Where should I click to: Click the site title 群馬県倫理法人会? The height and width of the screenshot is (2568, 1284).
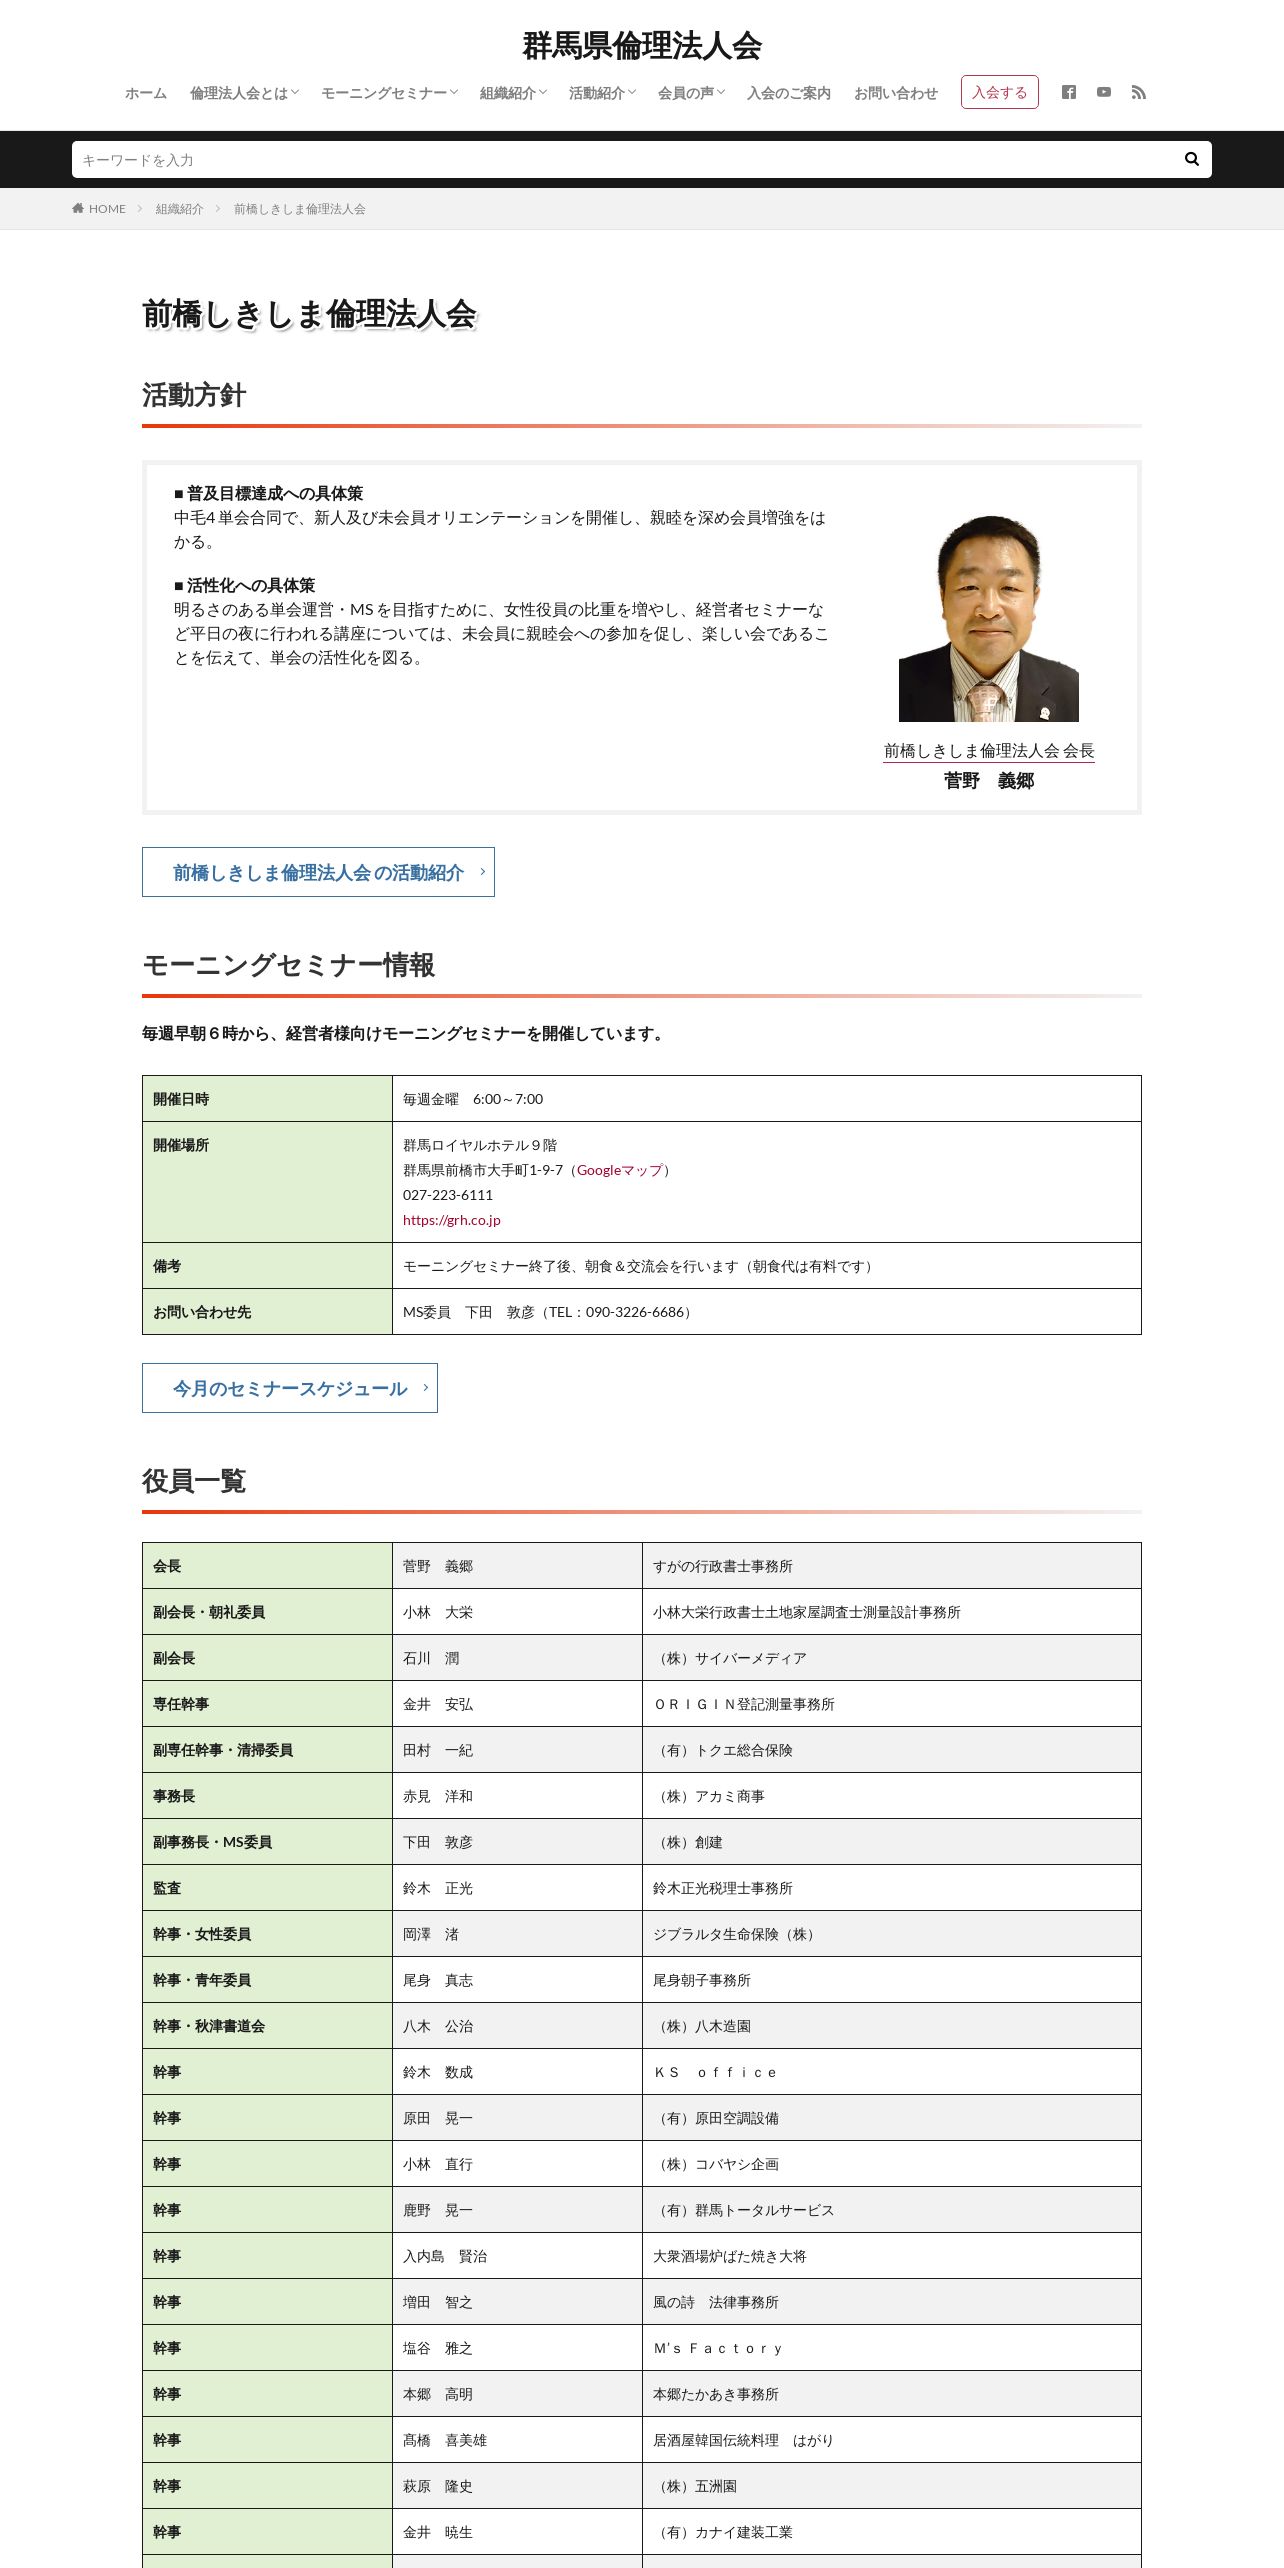[642, 46]
